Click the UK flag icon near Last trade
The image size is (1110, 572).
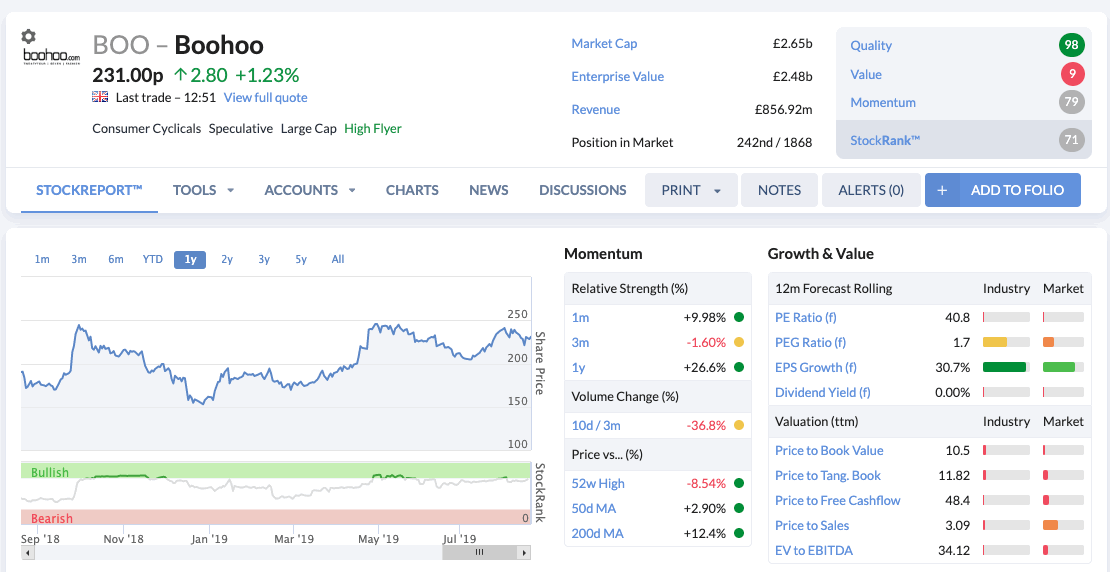100,97
